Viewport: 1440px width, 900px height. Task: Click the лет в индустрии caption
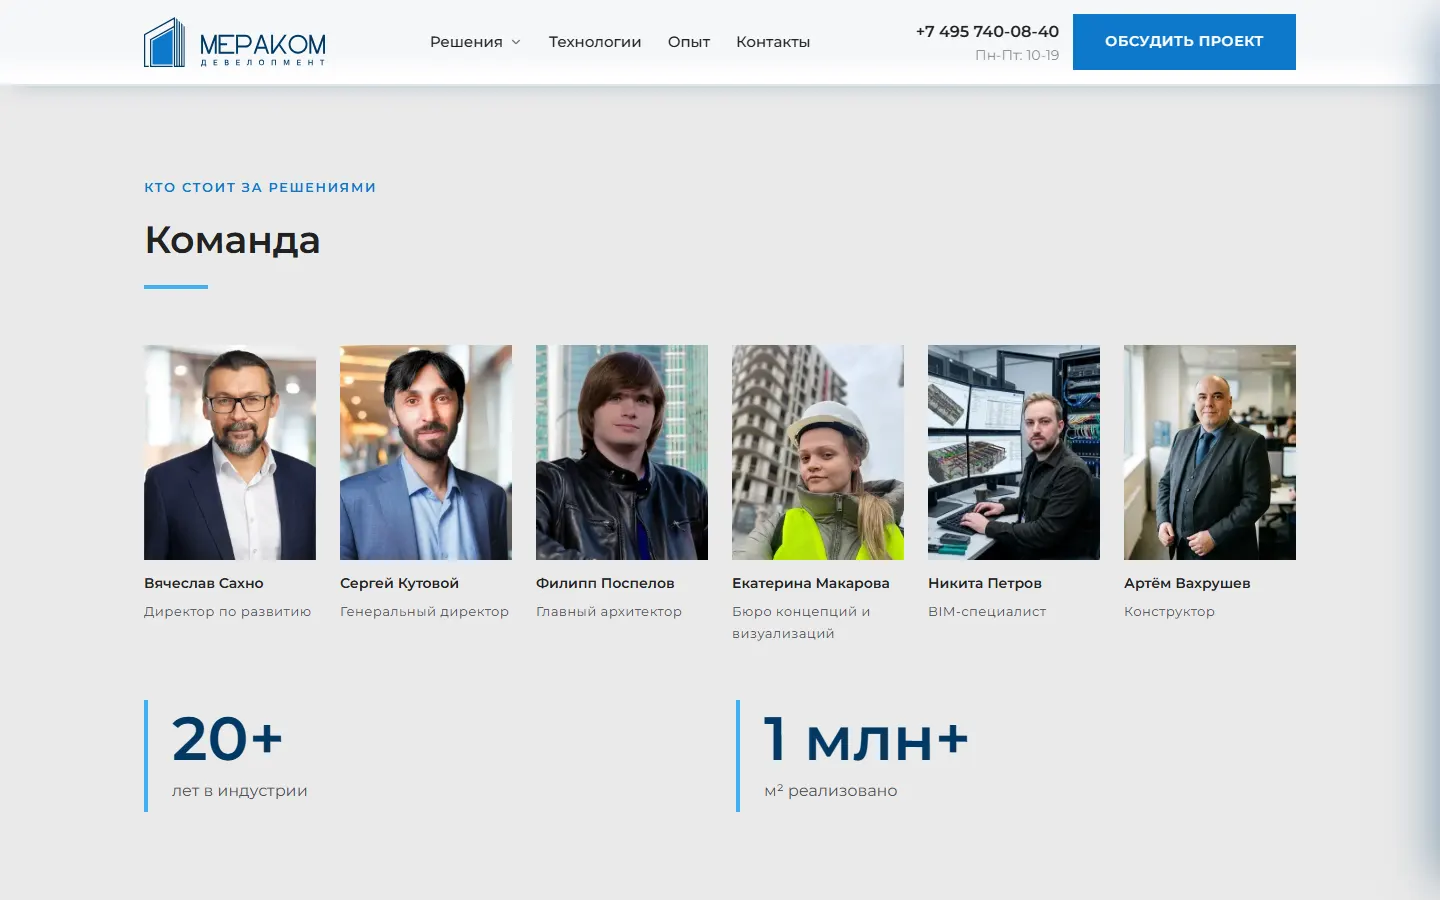click(x=239, y=790)
